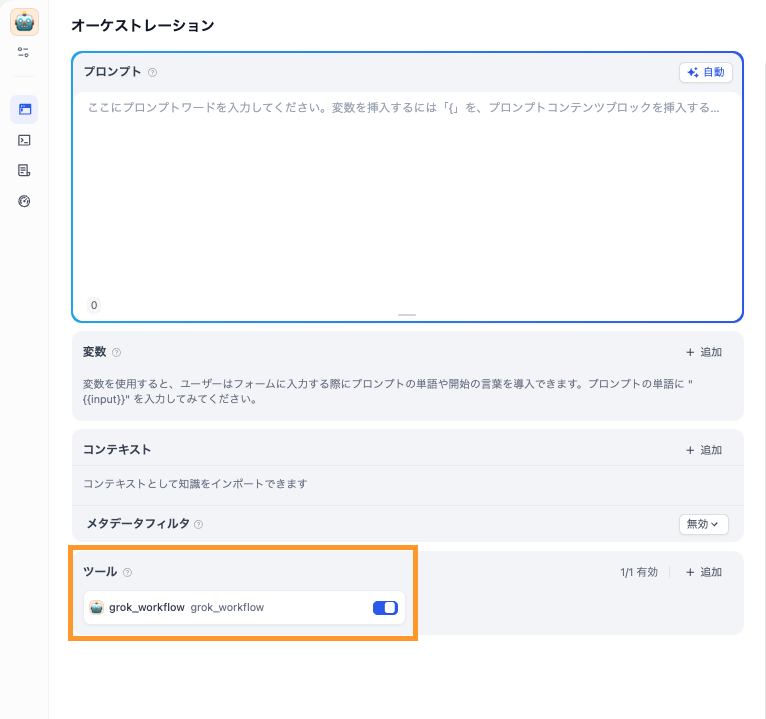Image resolution: width=766 pixels, height=719 pixels.
Task: Toggle the grok_workflow tool switch off
Action: coord(385,608)
